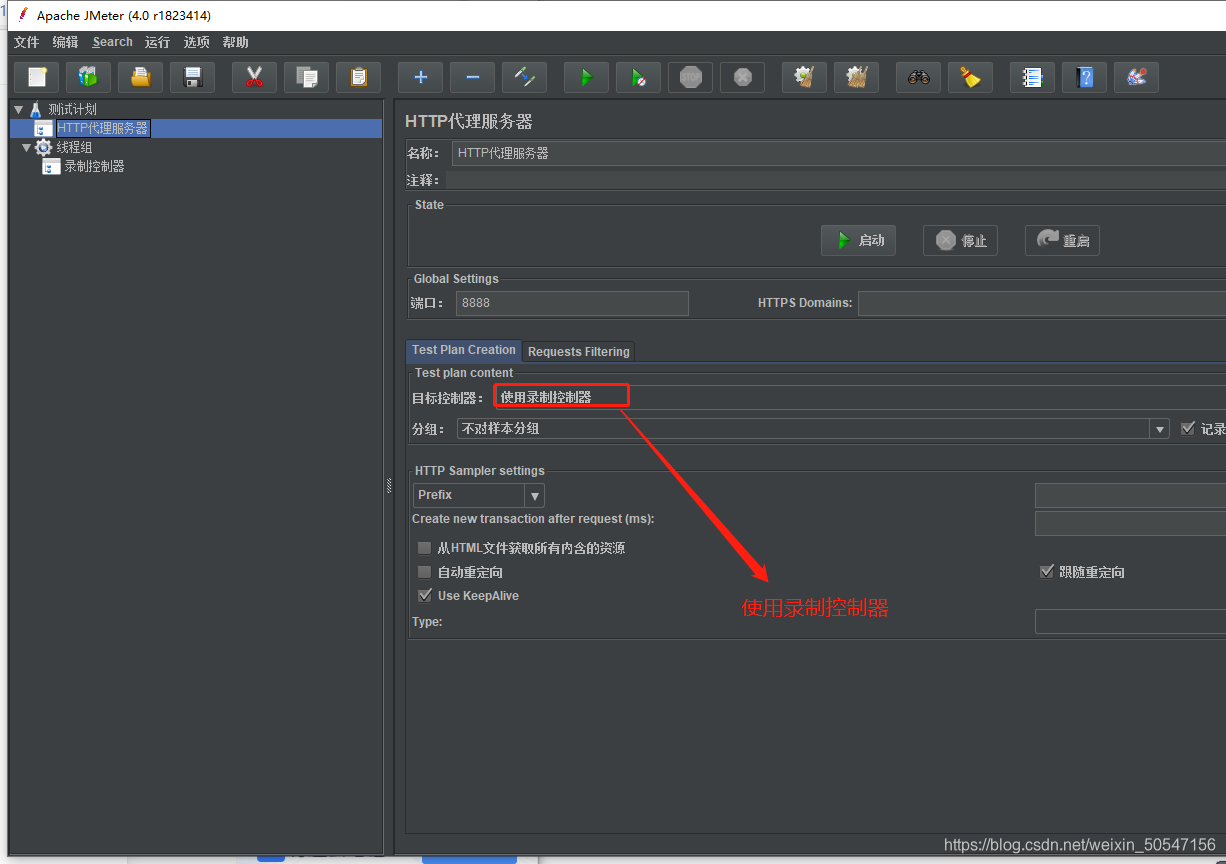Image resolution: width=1226 pixels, height=864 pixels.
Task: Click the 名称 input field
Action: click(x=838, y=153)
